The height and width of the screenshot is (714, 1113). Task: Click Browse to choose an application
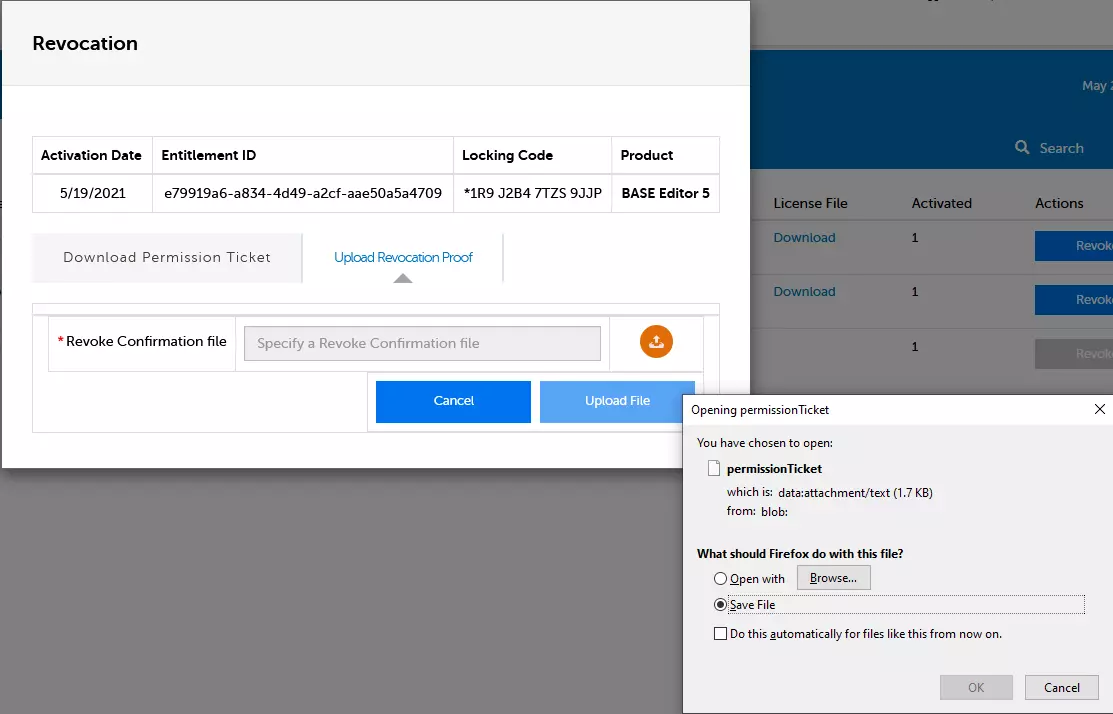pos(833,577)
